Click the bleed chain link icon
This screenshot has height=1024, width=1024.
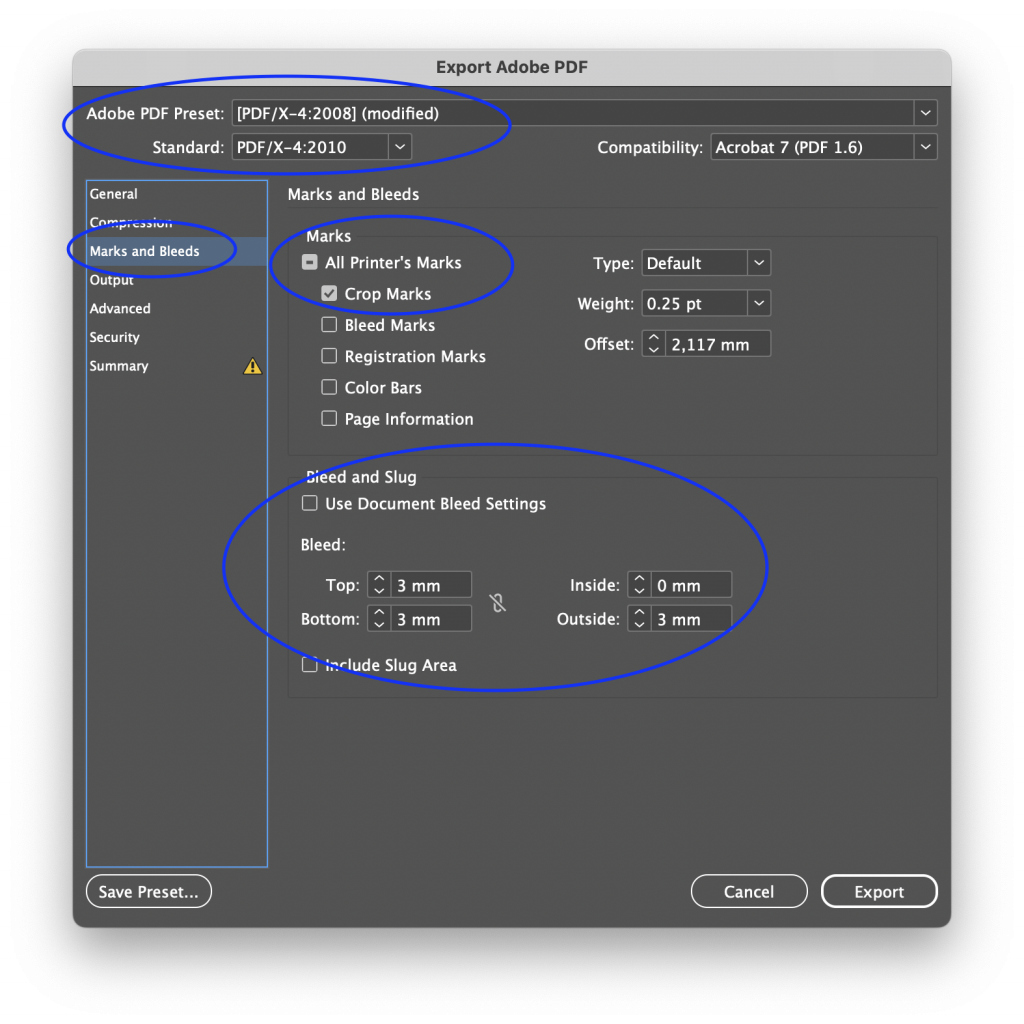pos(498,603)
